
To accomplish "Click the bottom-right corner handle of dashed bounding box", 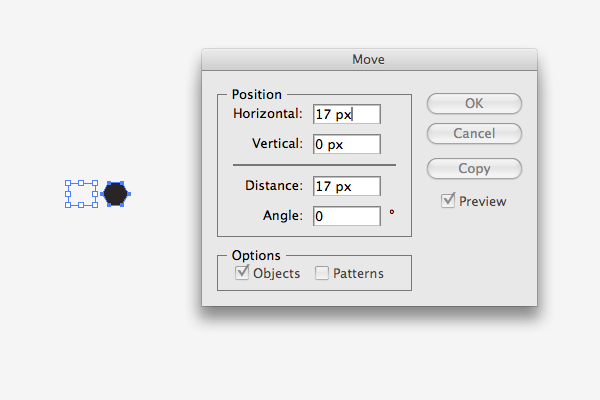I will click(x=95, y=205).
